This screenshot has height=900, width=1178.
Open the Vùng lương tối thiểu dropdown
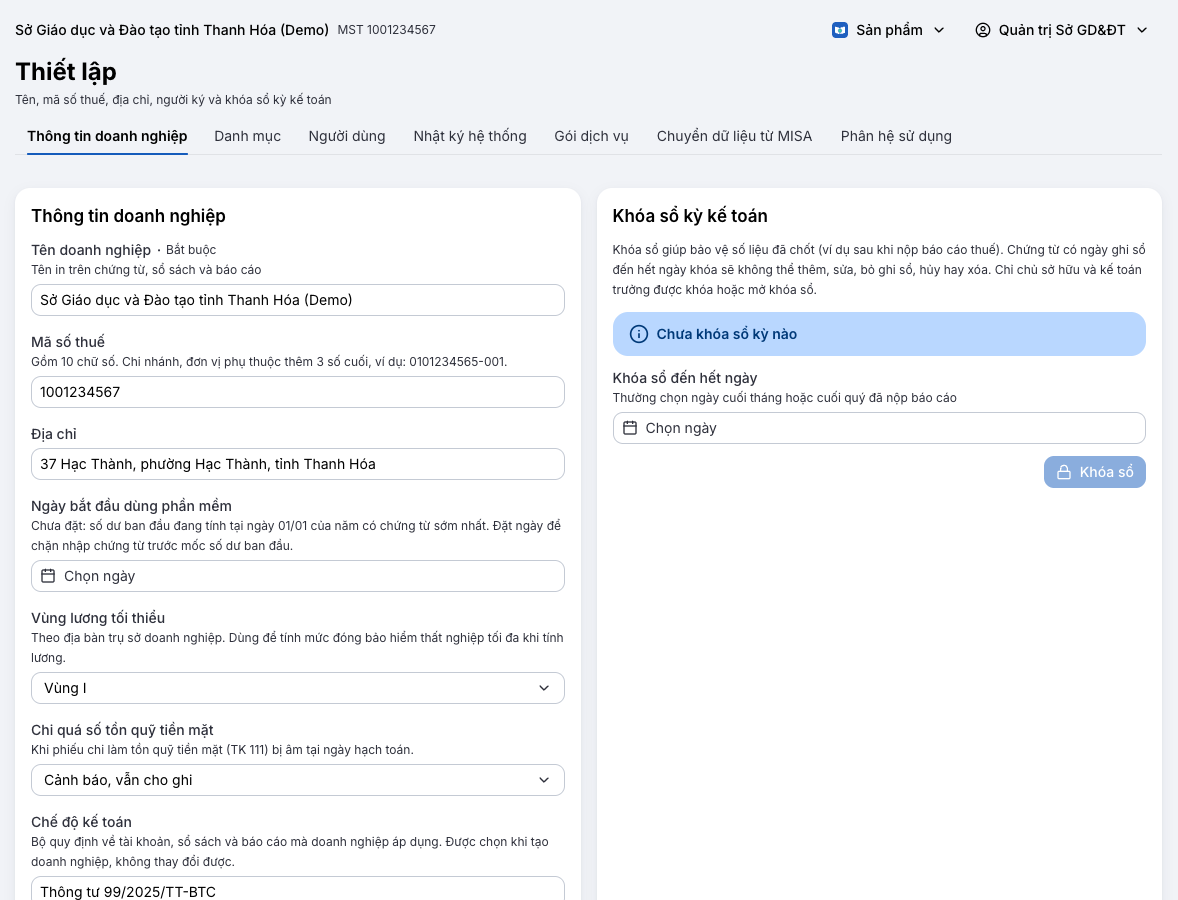[x=298, y=688]
